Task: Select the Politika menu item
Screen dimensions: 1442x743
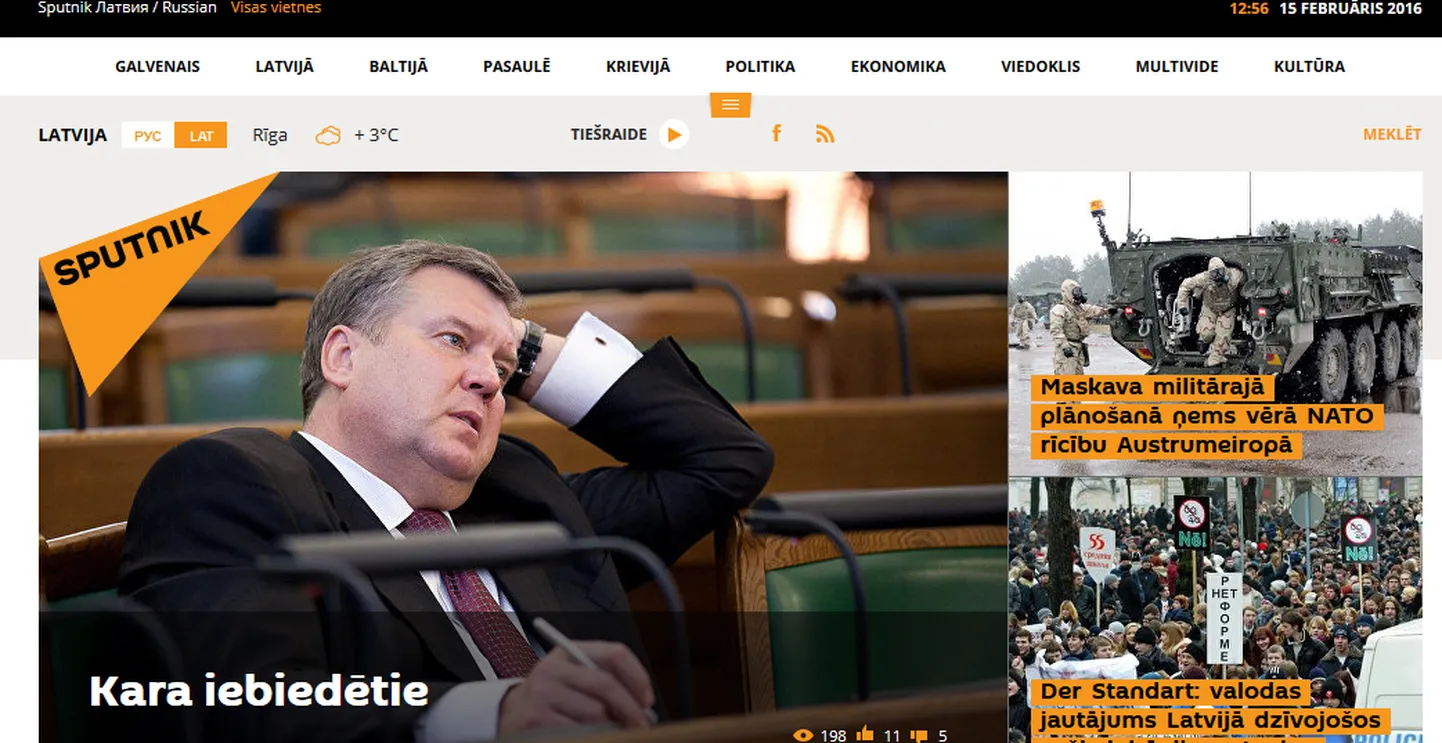Action: pos(760,67)
